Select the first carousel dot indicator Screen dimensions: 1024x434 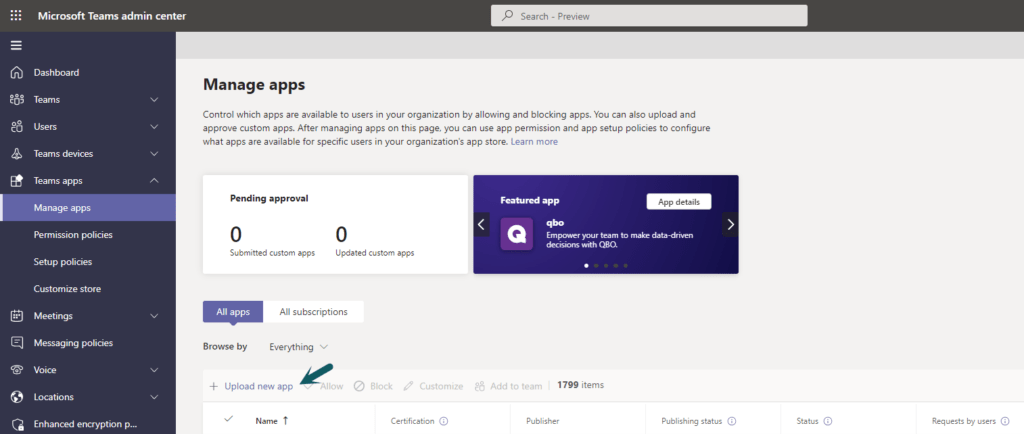tap(586, 266)
